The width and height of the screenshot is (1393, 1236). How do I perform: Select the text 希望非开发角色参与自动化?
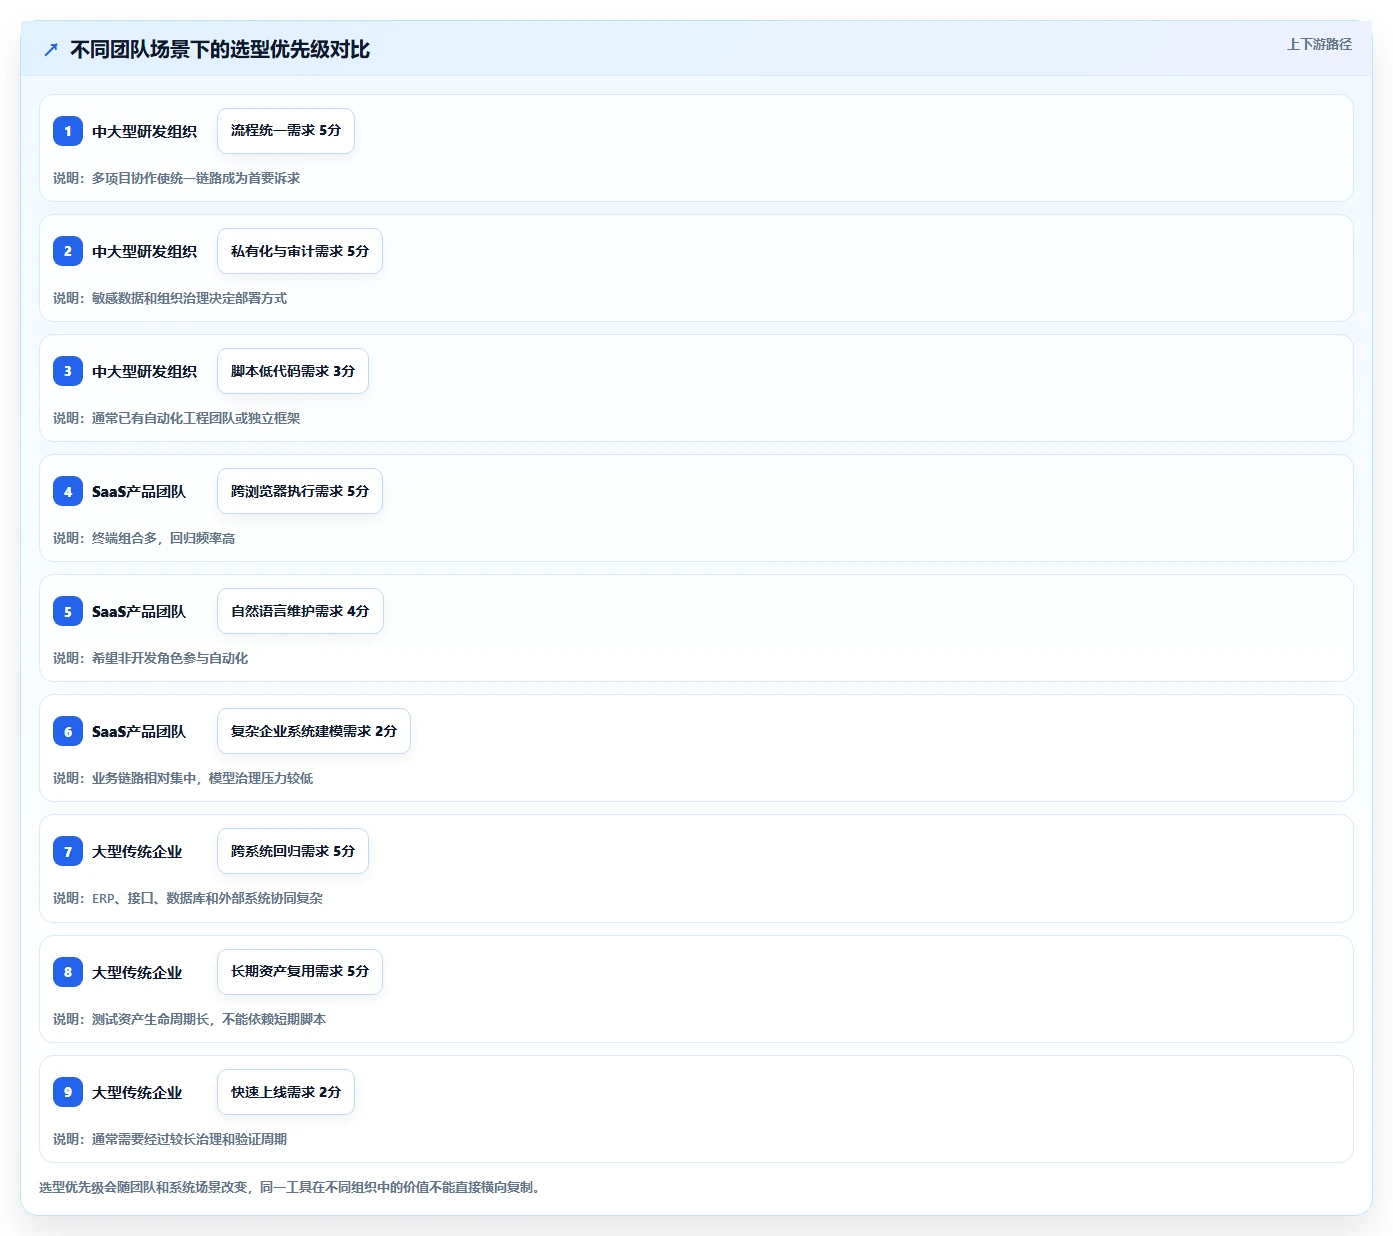pyautogui.click(x=170, y=658)
